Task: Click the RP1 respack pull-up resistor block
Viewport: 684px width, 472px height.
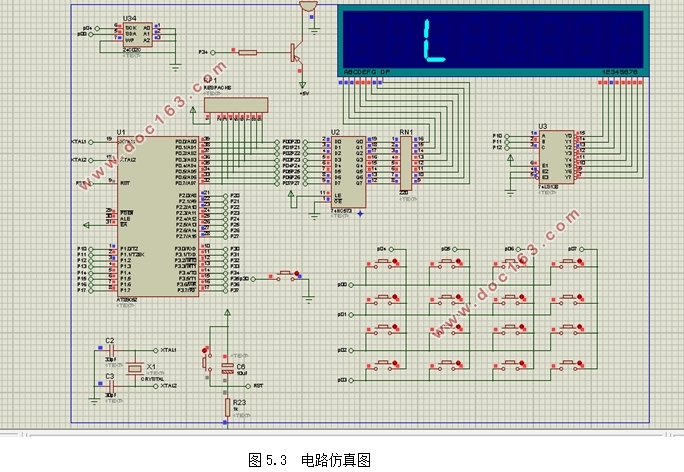Action: tap(236, 105)
